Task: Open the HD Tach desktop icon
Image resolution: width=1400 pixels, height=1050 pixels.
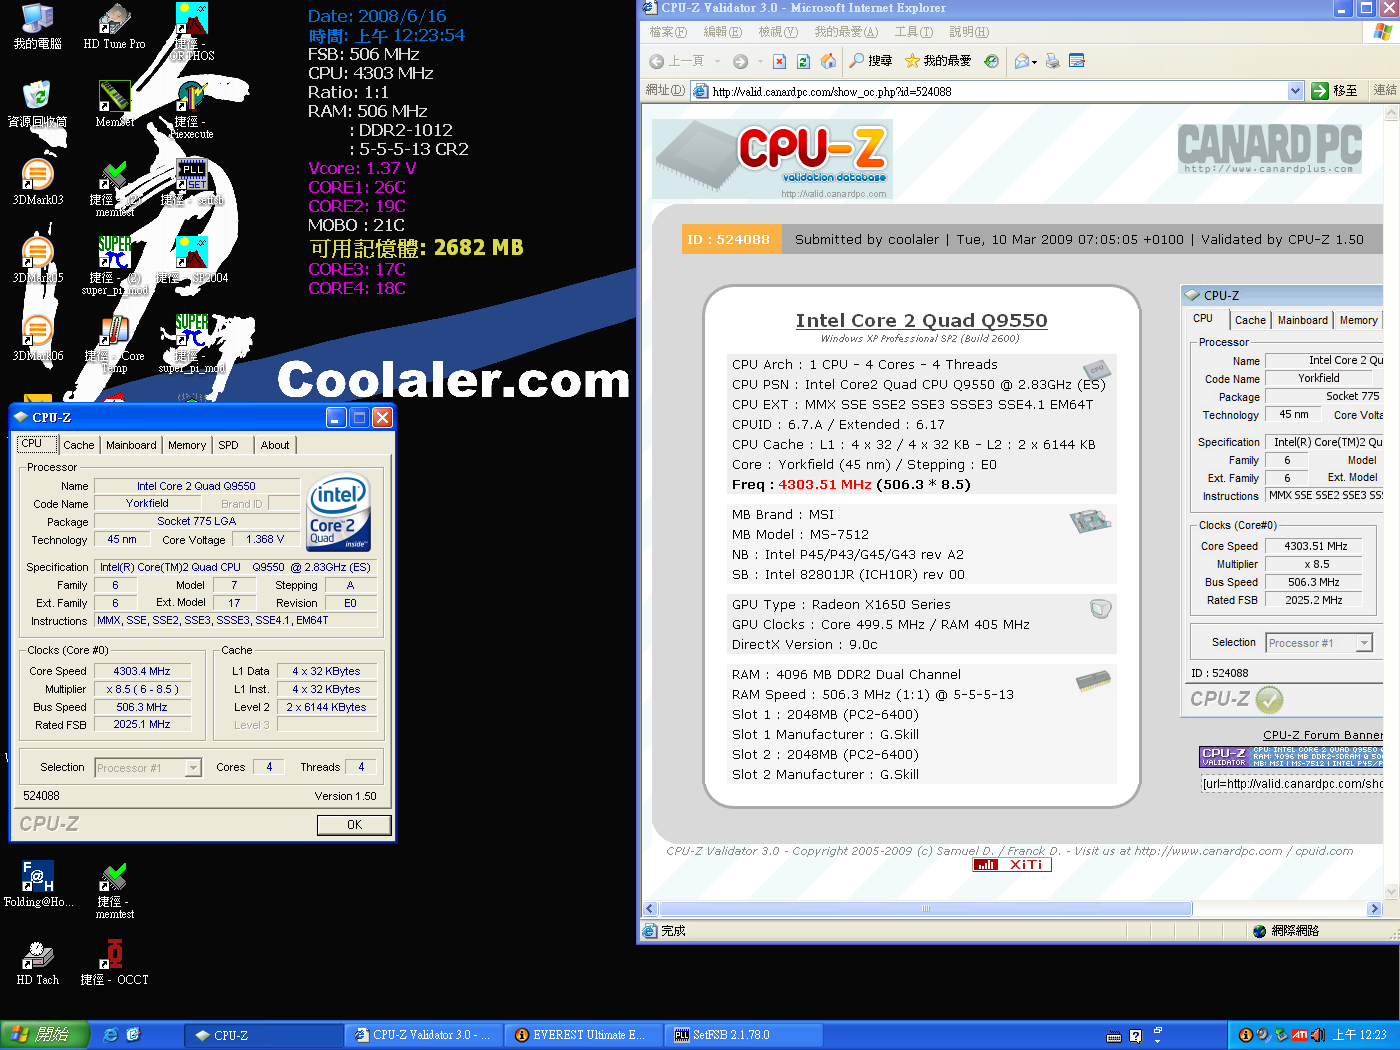Action: pos(37,962)
